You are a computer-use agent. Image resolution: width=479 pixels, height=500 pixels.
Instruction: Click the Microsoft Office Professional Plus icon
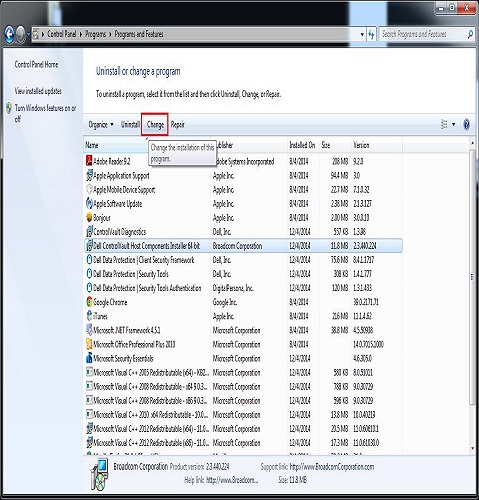[89, 344]
